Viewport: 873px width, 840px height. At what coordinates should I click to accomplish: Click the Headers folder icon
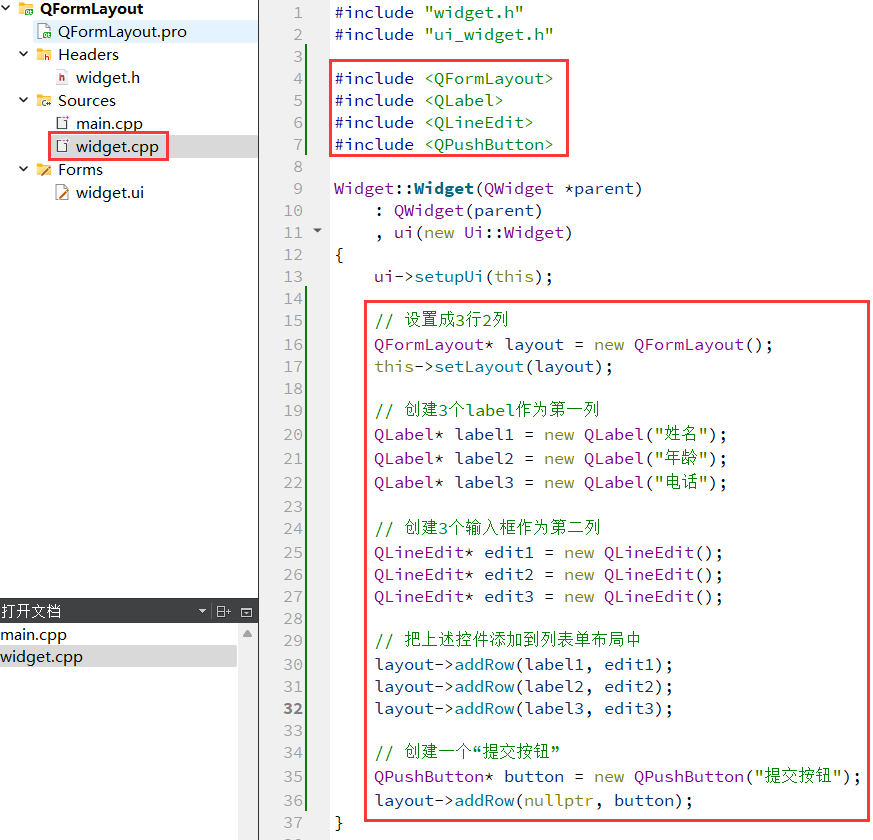pos(44,55)
